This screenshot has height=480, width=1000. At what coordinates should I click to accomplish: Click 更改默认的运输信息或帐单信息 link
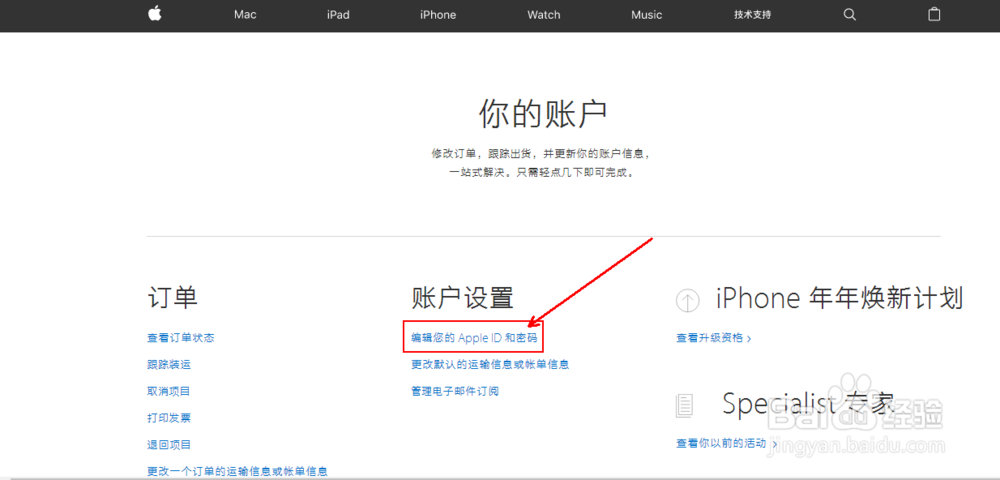[x=490, y=365]
